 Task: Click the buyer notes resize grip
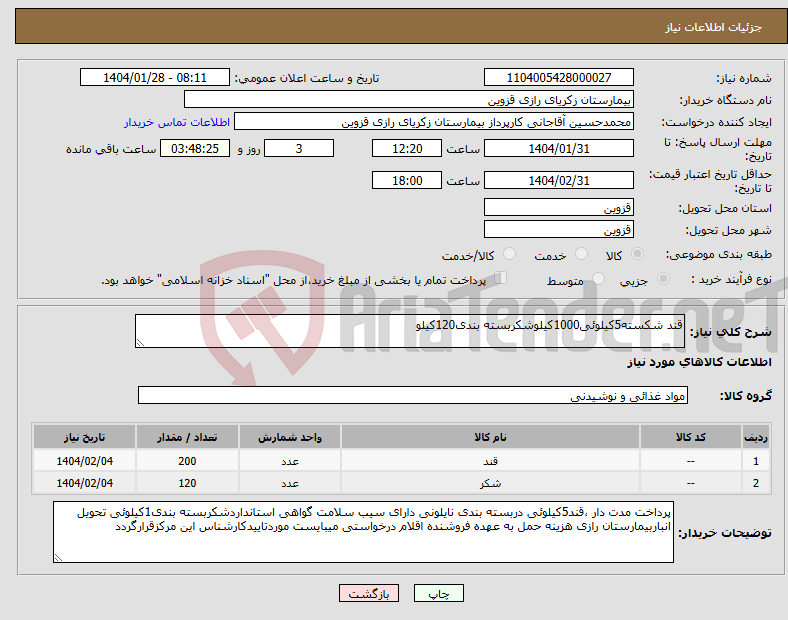pos(58,558)
